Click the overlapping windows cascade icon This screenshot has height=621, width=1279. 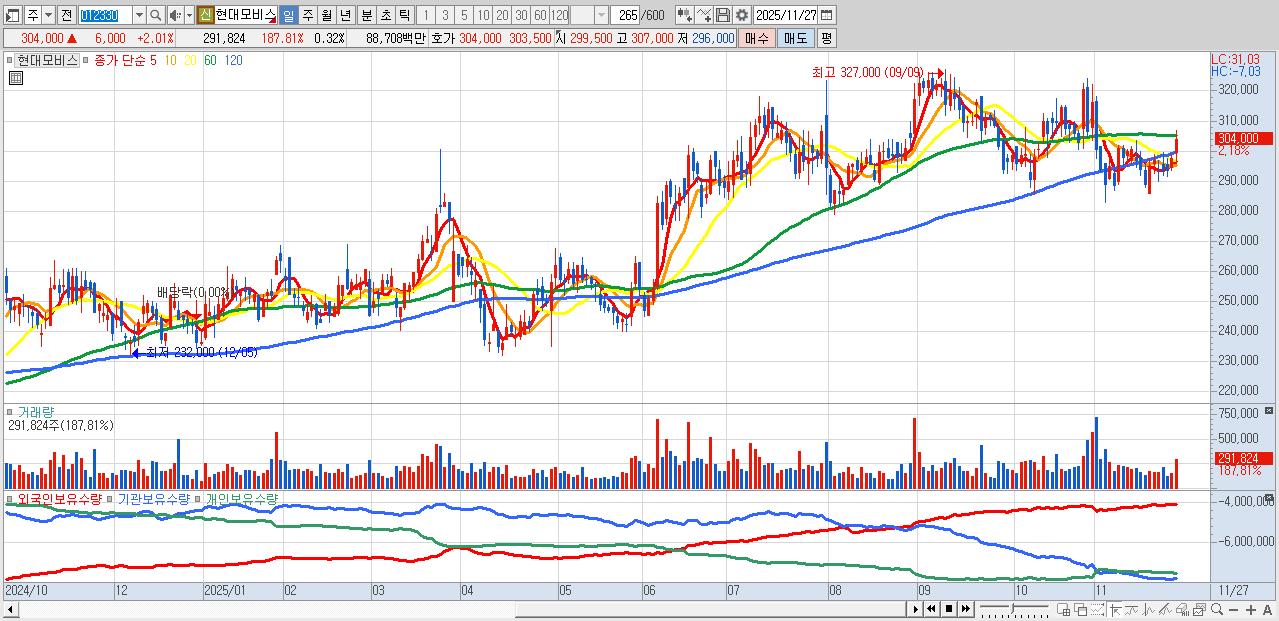(x=1080, y=610)
